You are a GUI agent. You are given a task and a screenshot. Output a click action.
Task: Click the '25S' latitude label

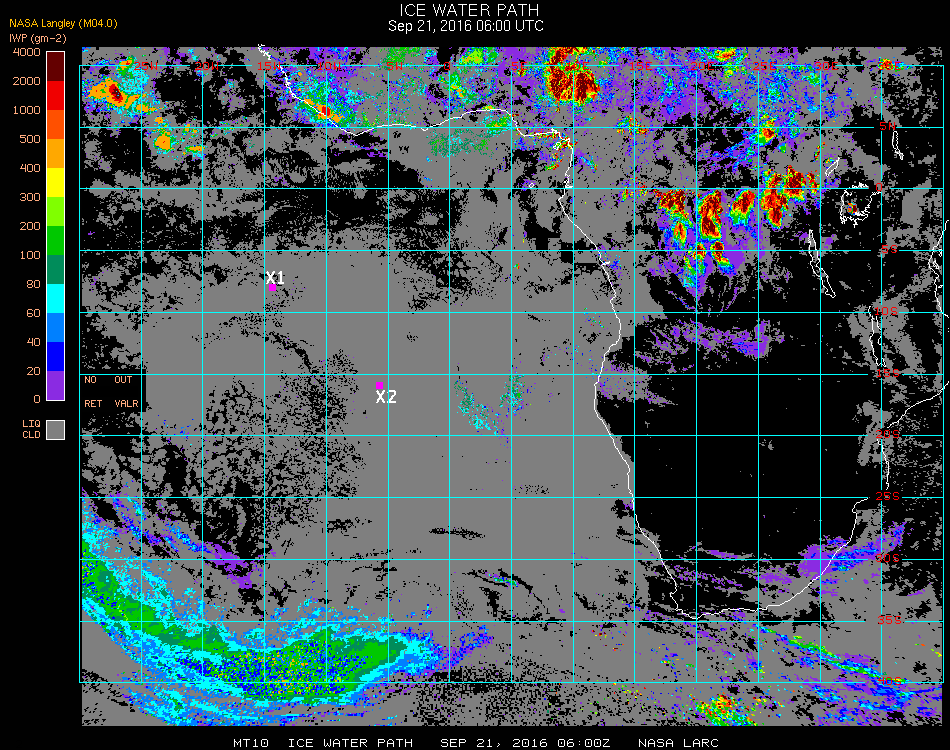tap(888, 497)
